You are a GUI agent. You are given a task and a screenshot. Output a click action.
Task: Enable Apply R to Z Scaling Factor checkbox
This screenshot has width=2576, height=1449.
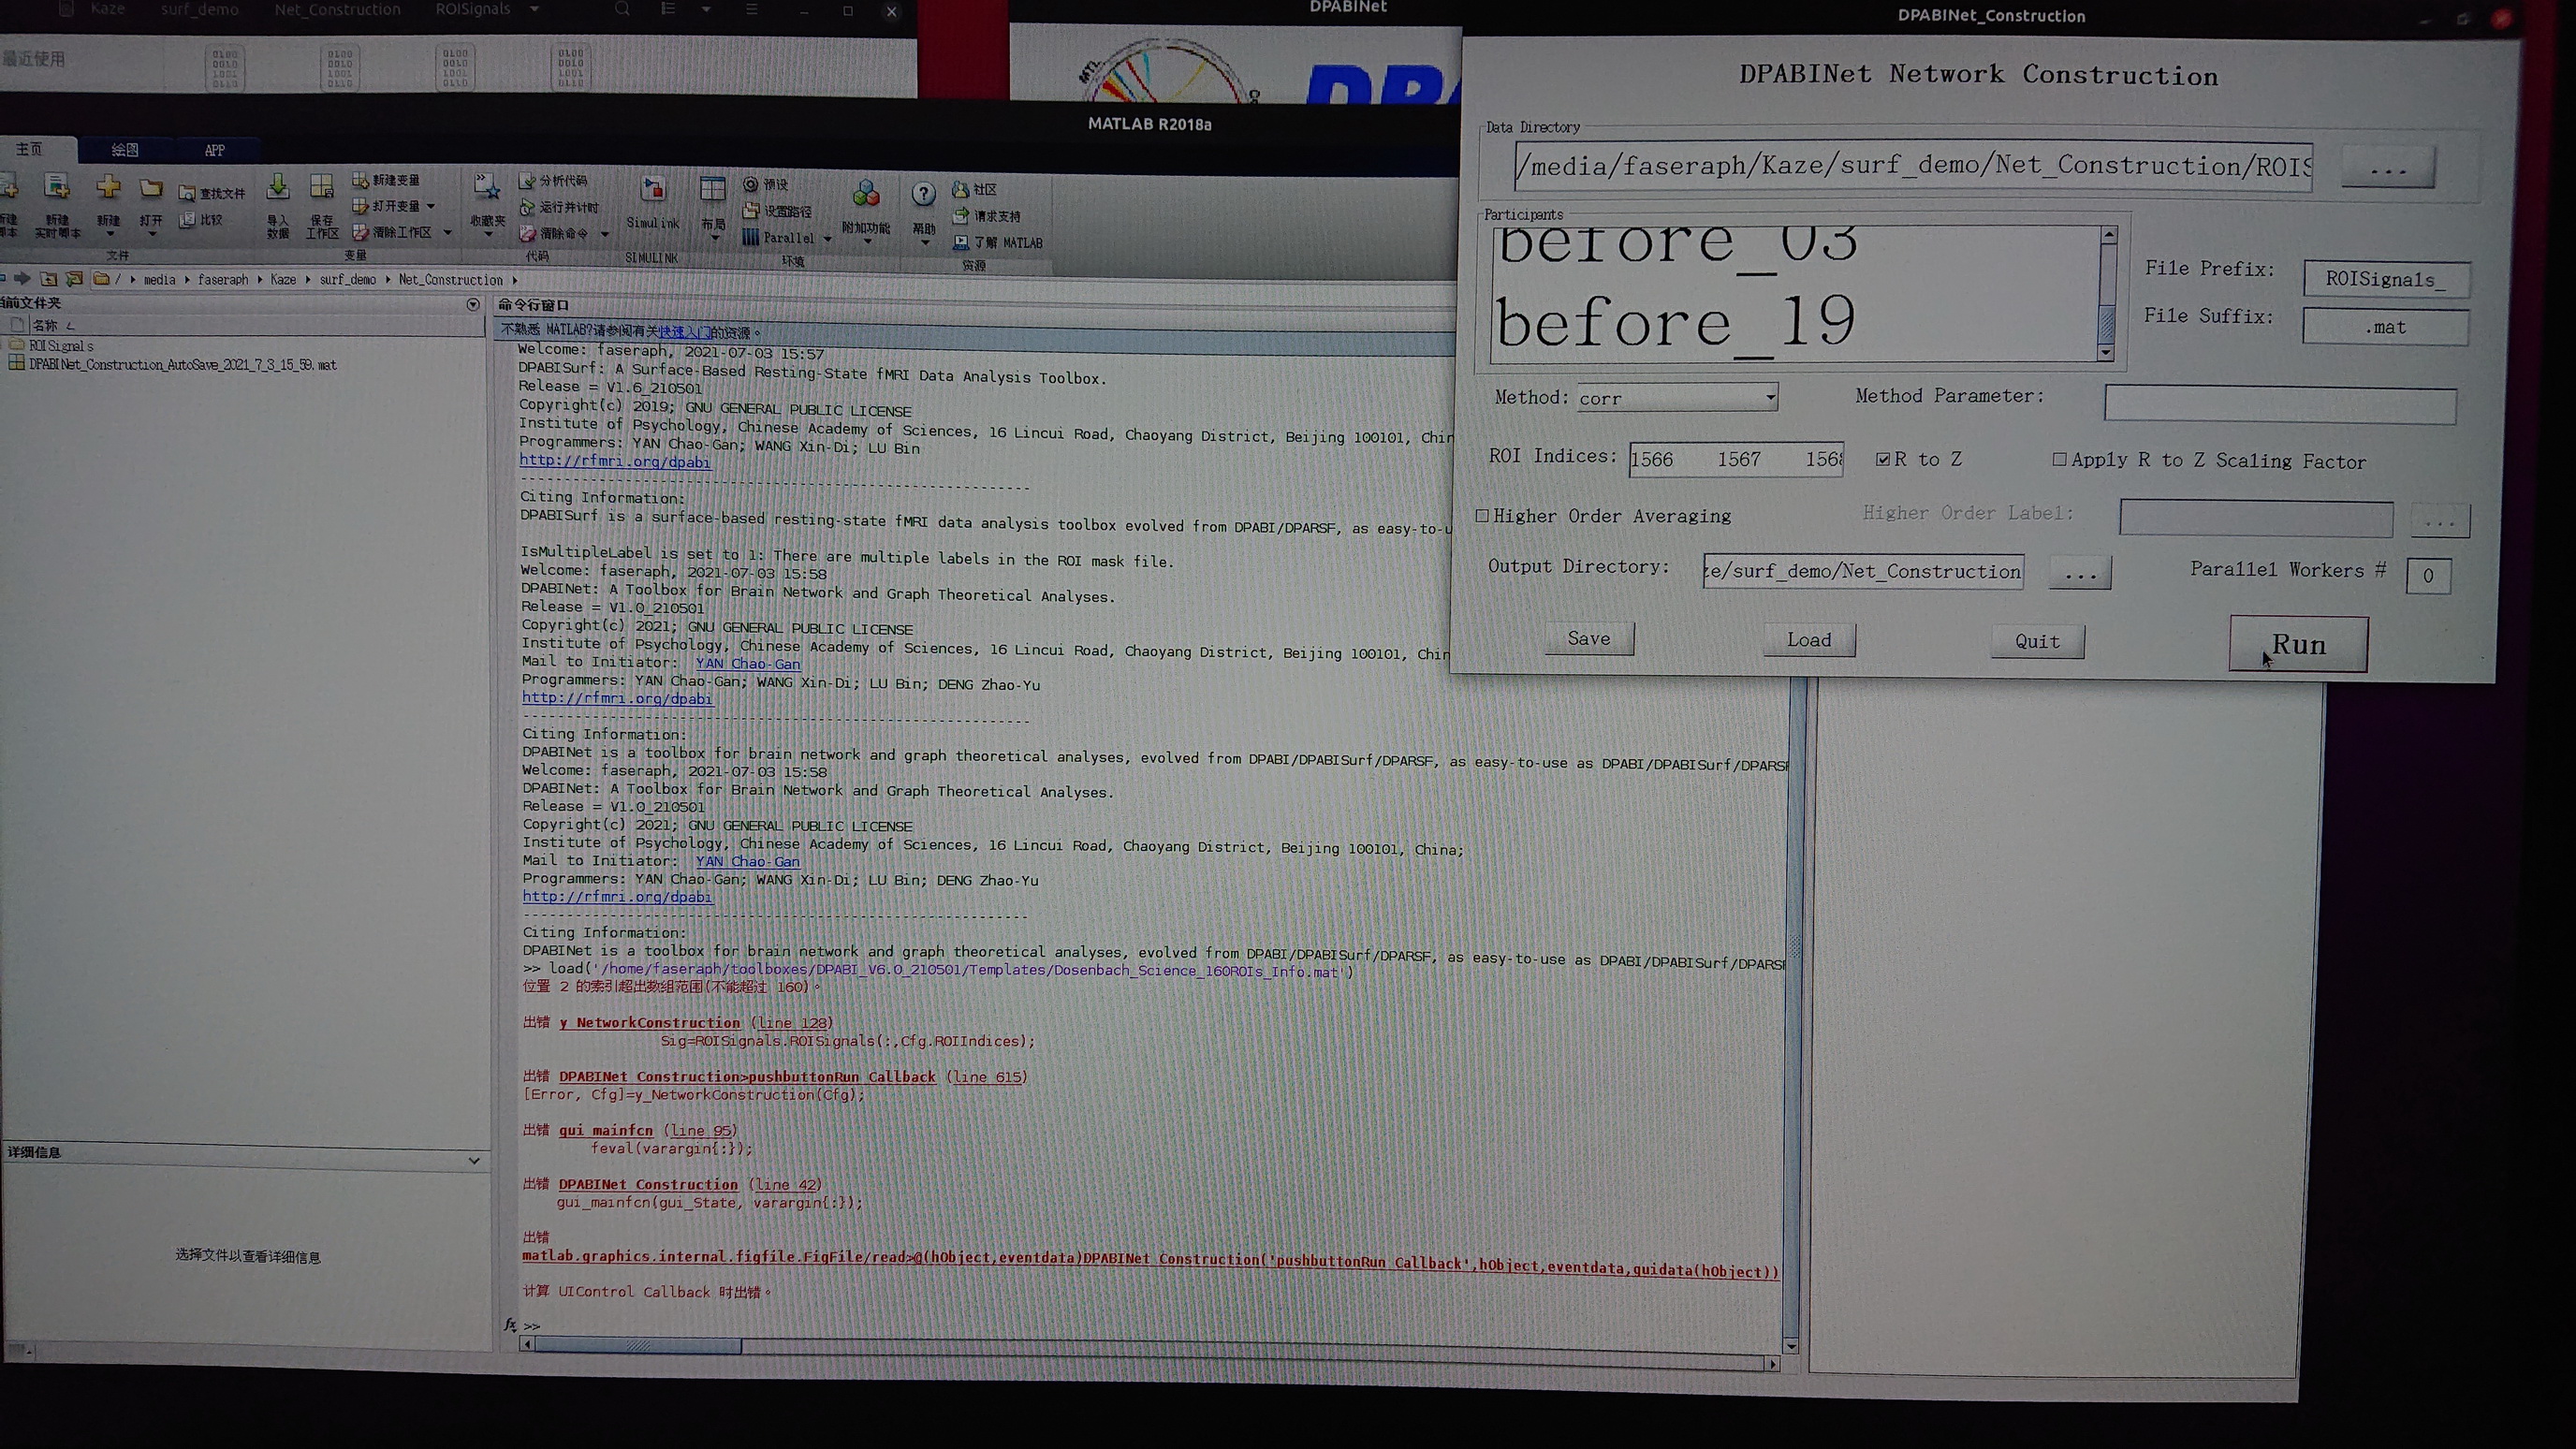pos(2059,459)
